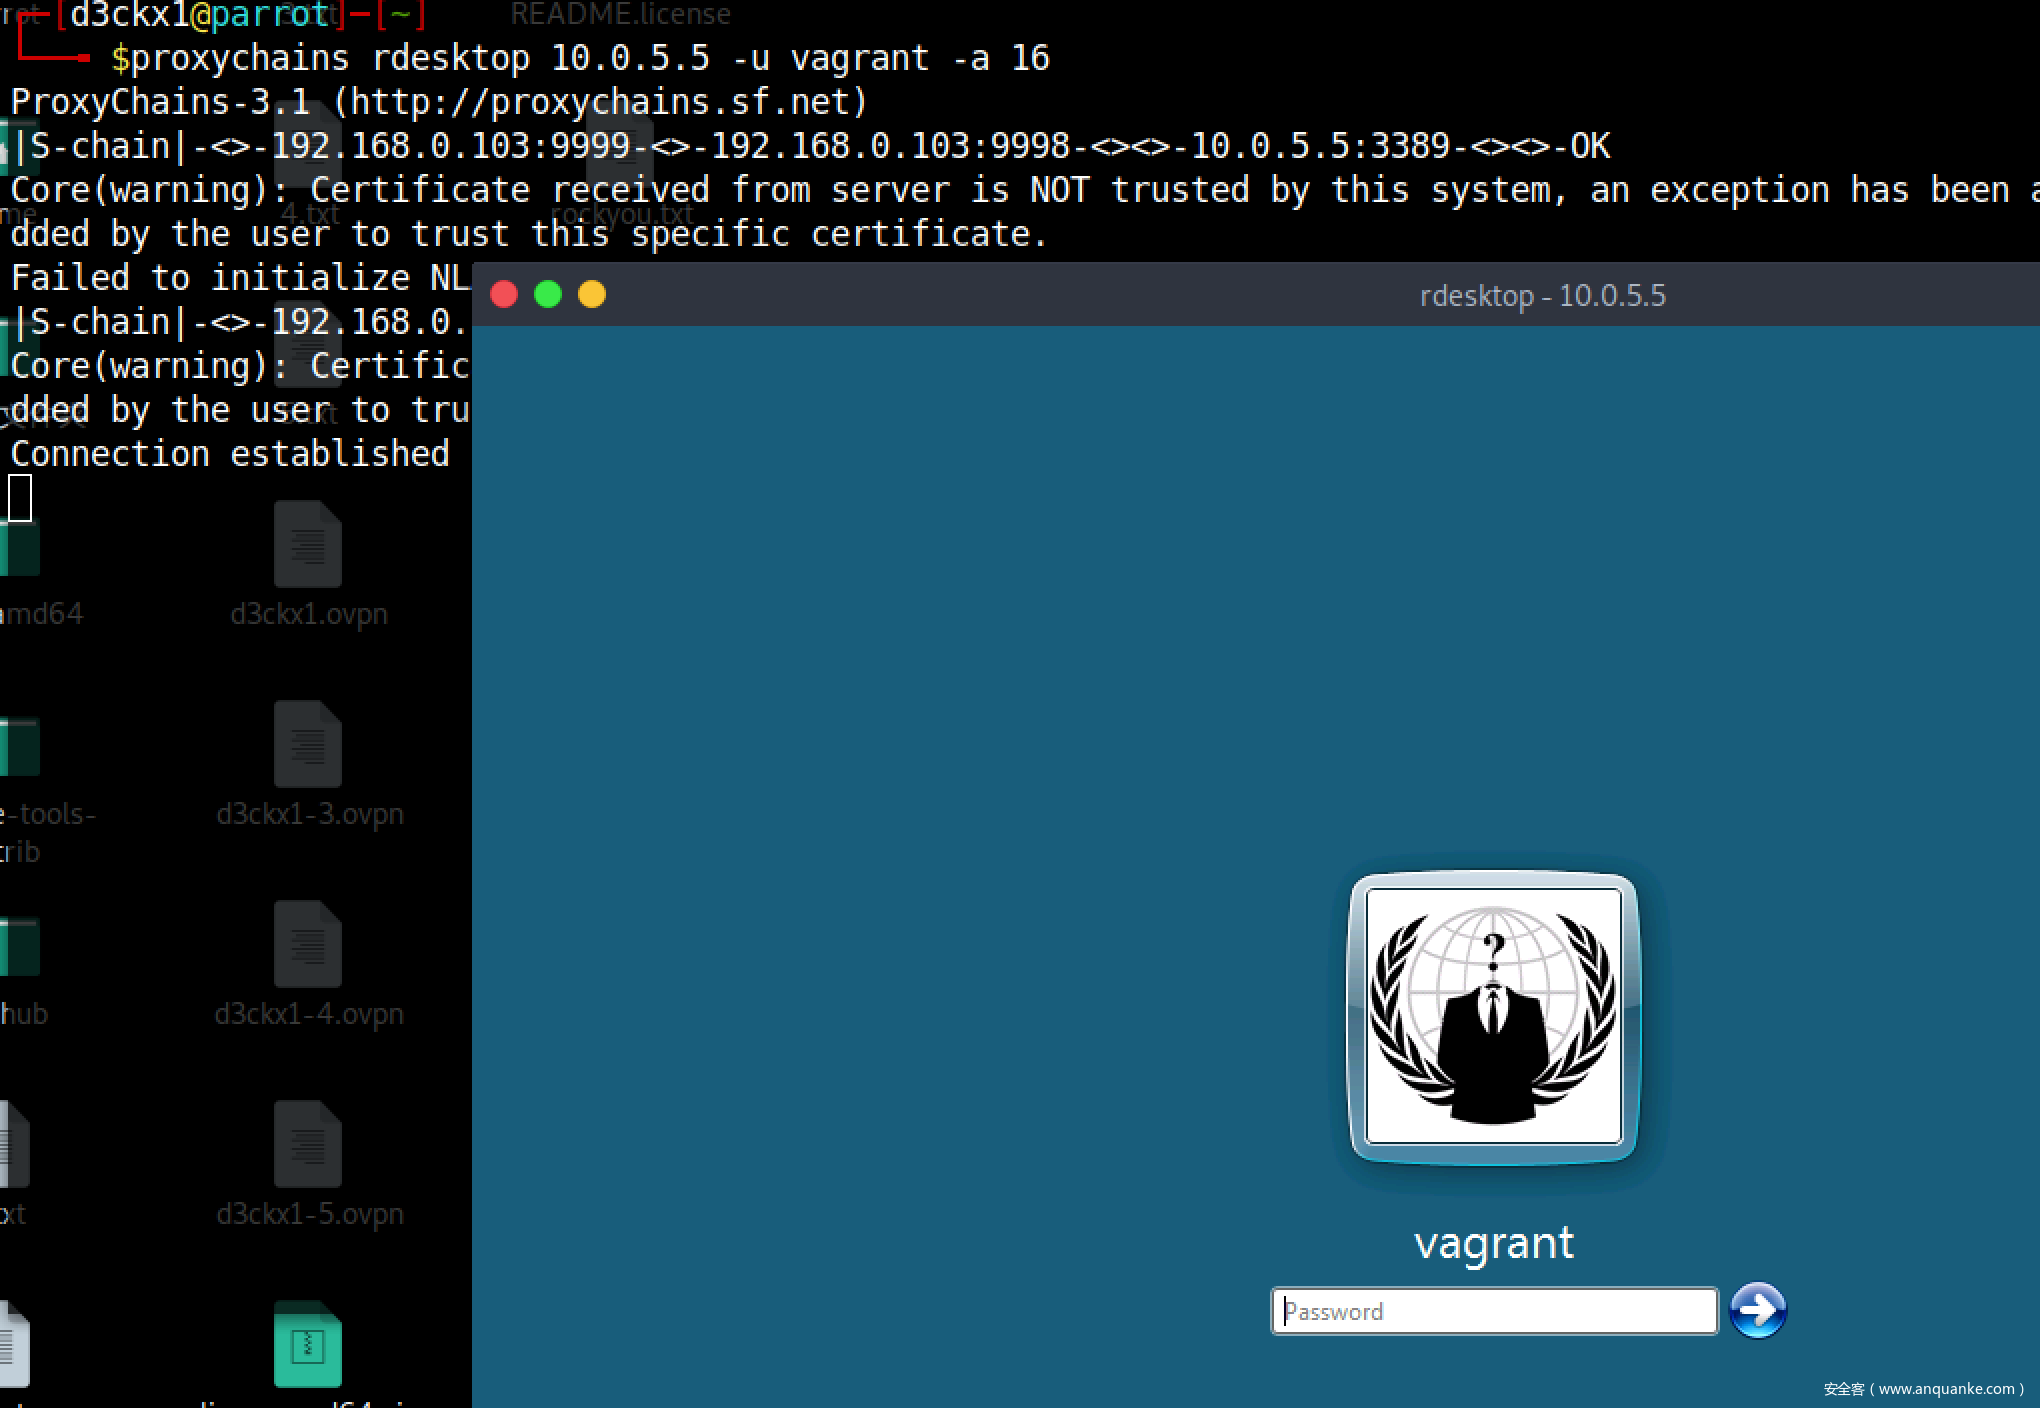Select the d3ckx1.ovpn file icon
Image resolution: width=2040 pixels, height=1408 pixels.
pos(308,545)
